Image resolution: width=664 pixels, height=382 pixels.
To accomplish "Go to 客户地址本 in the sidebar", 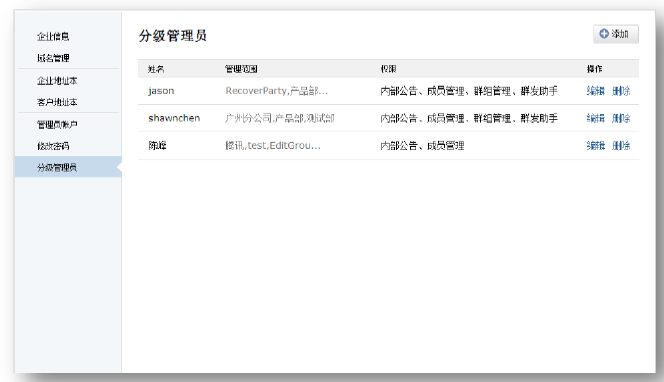I will click(57, 102).
